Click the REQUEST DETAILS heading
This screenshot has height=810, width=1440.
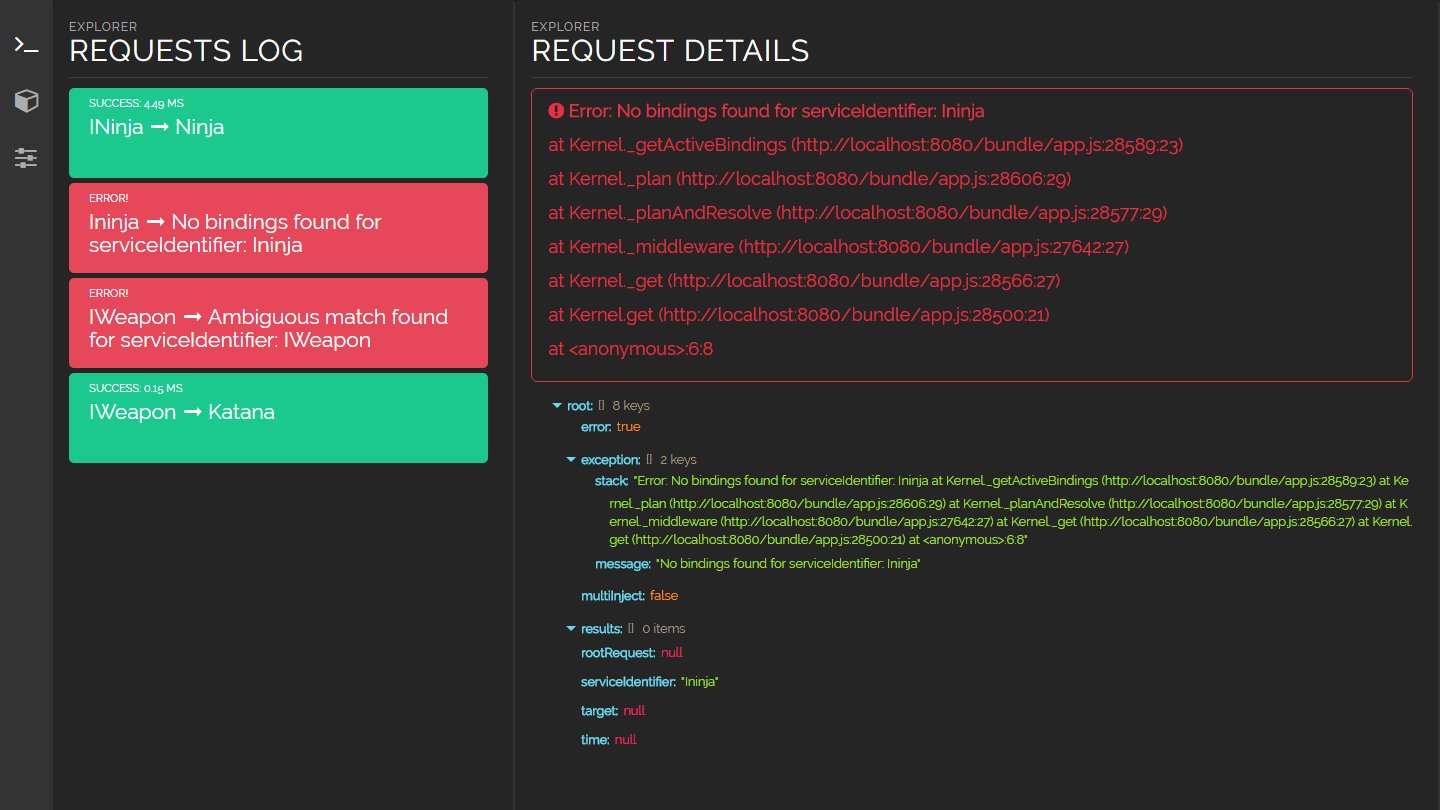pos(670,50)
